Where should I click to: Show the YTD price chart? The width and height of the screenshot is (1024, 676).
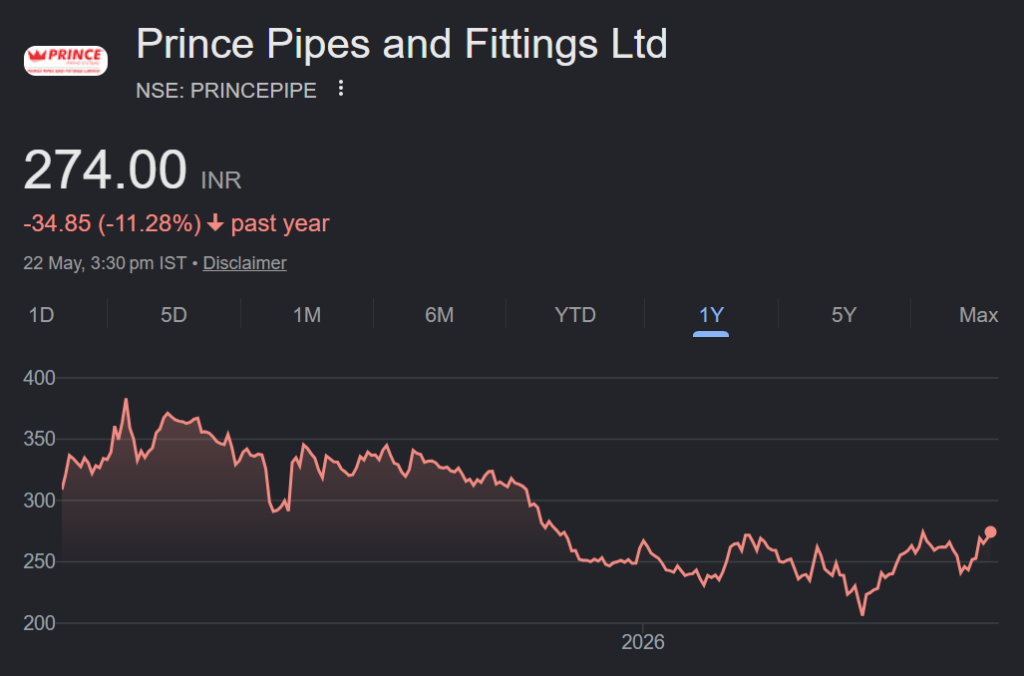(575, 315)
